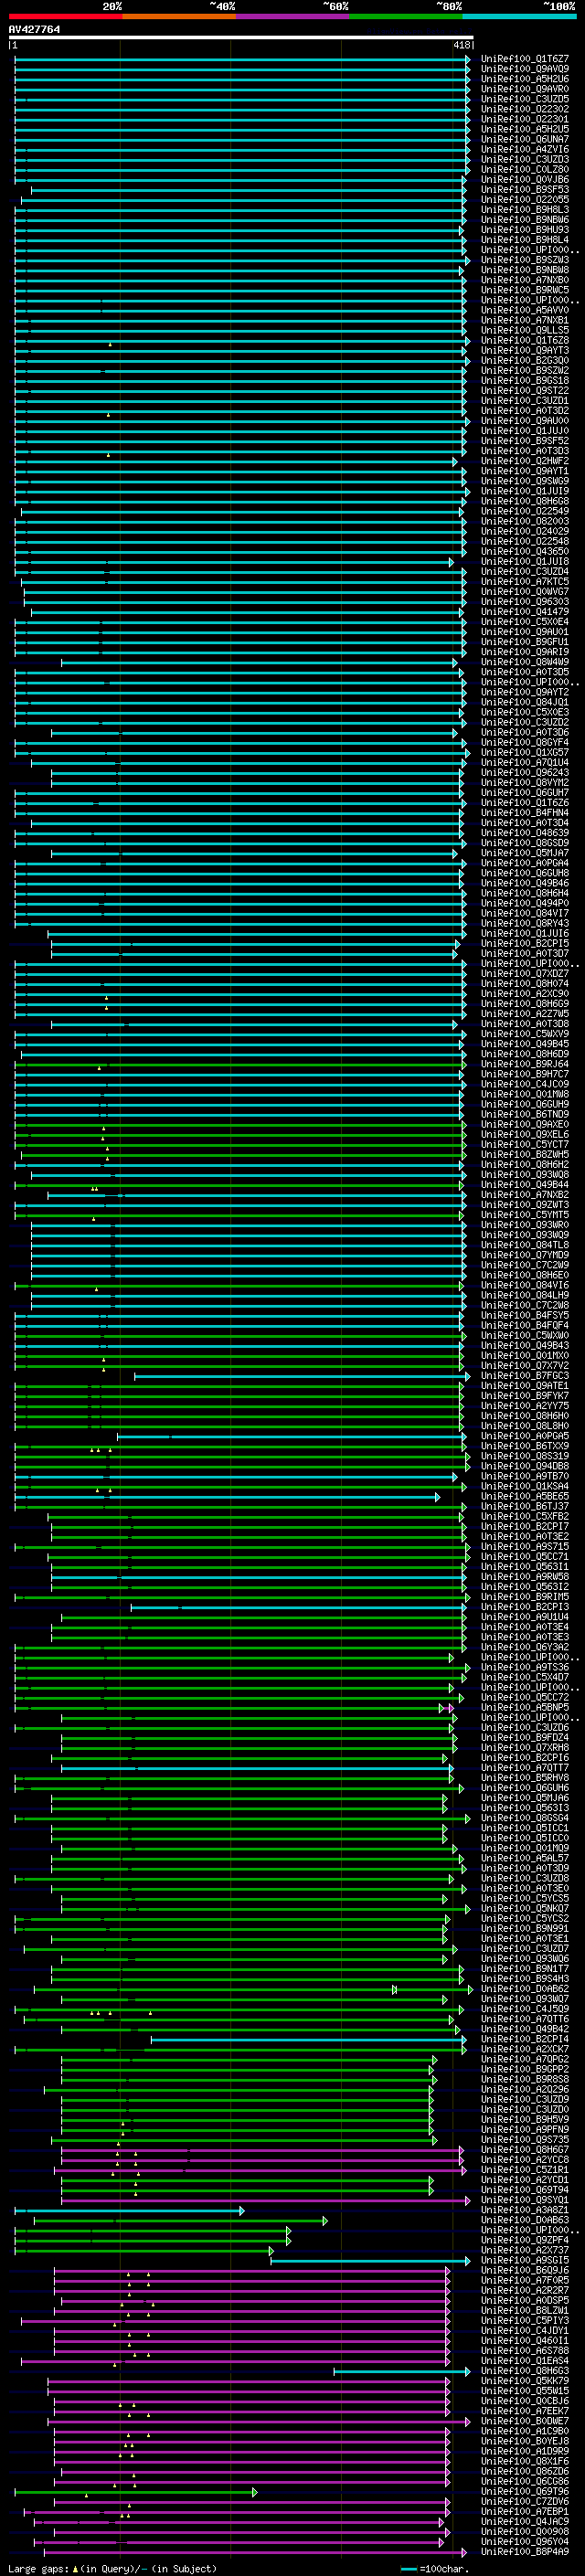Click the white query sequence bar
Screen dimensions: 585x2576
click(x=241, y=38)
